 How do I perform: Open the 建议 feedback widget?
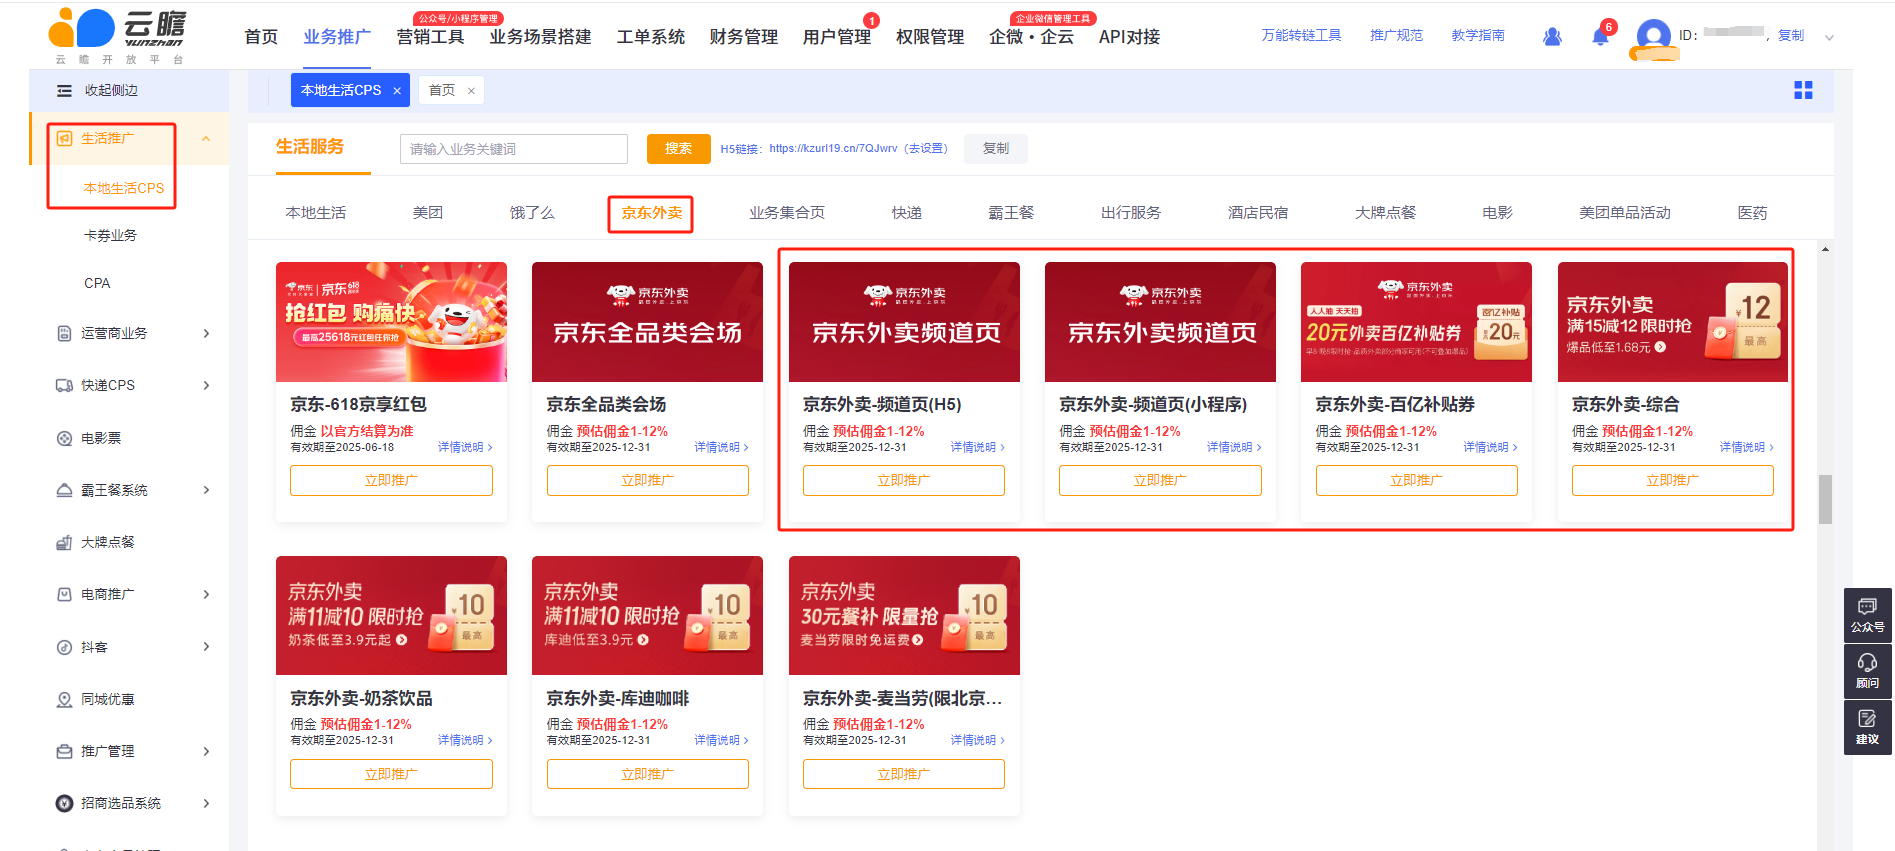pos(1867,727)
